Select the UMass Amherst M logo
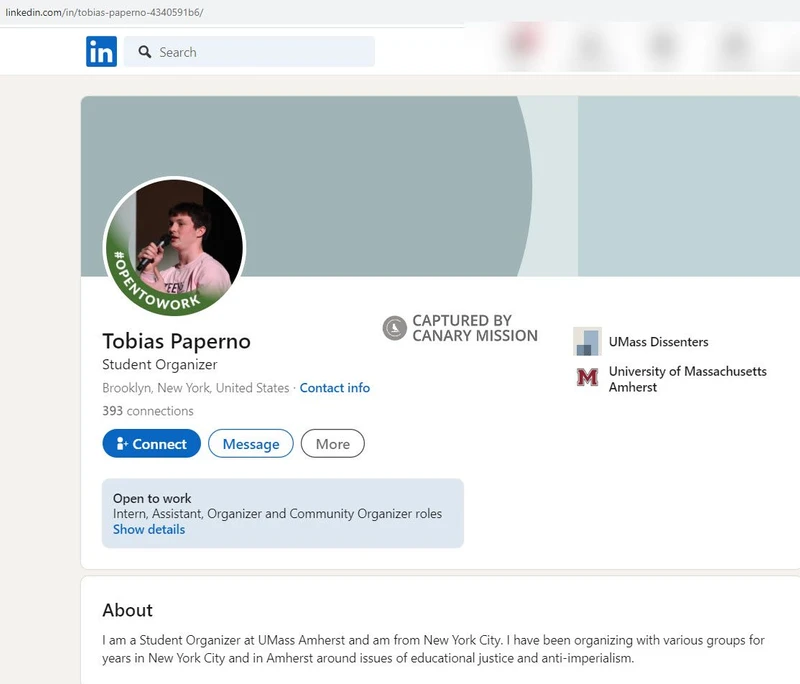The width and height of the screenshot is (800, 684). click(587, 377)
